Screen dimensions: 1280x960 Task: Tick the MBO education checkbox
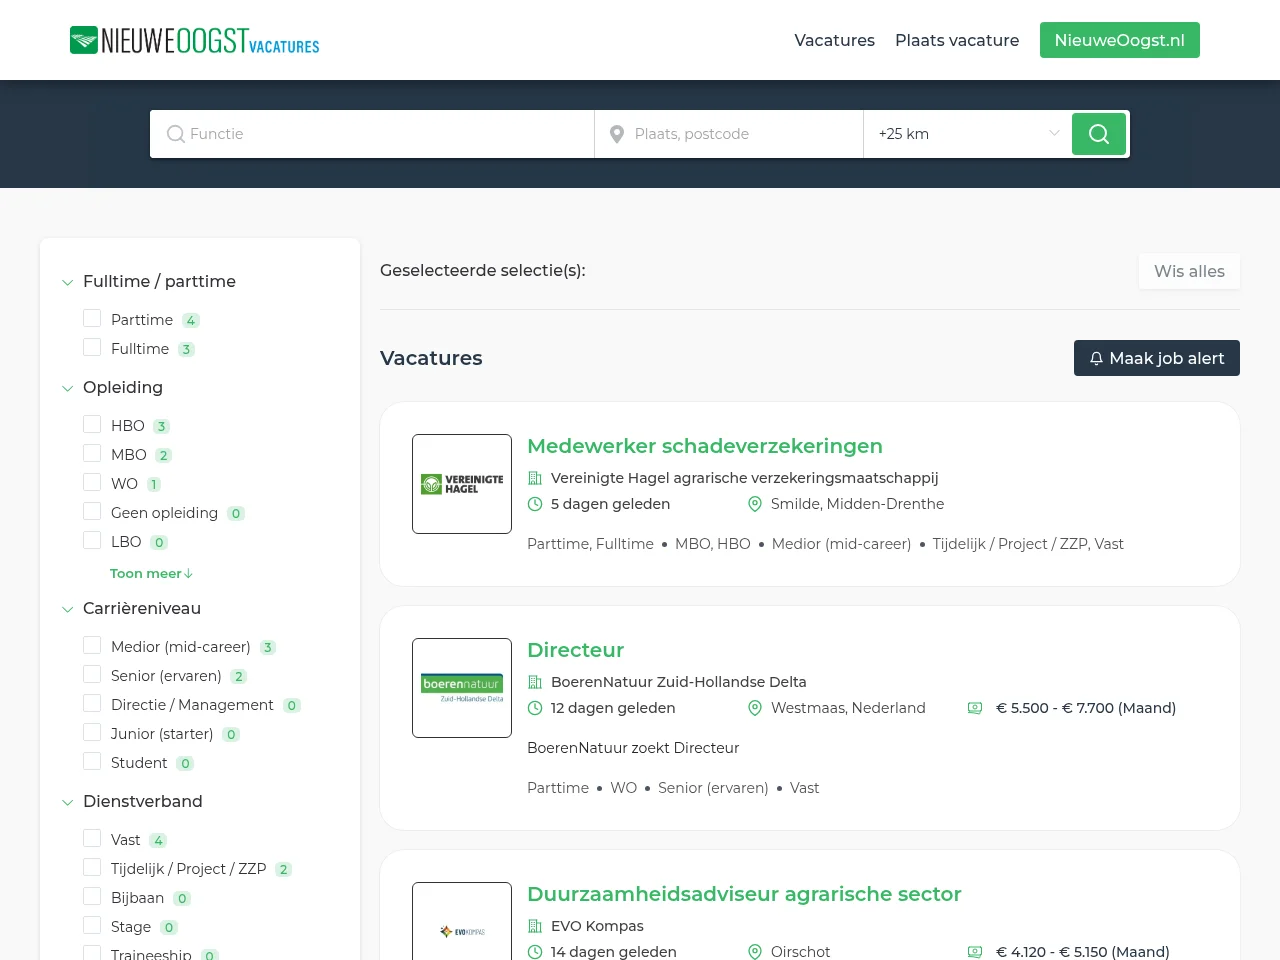[92, 453]
